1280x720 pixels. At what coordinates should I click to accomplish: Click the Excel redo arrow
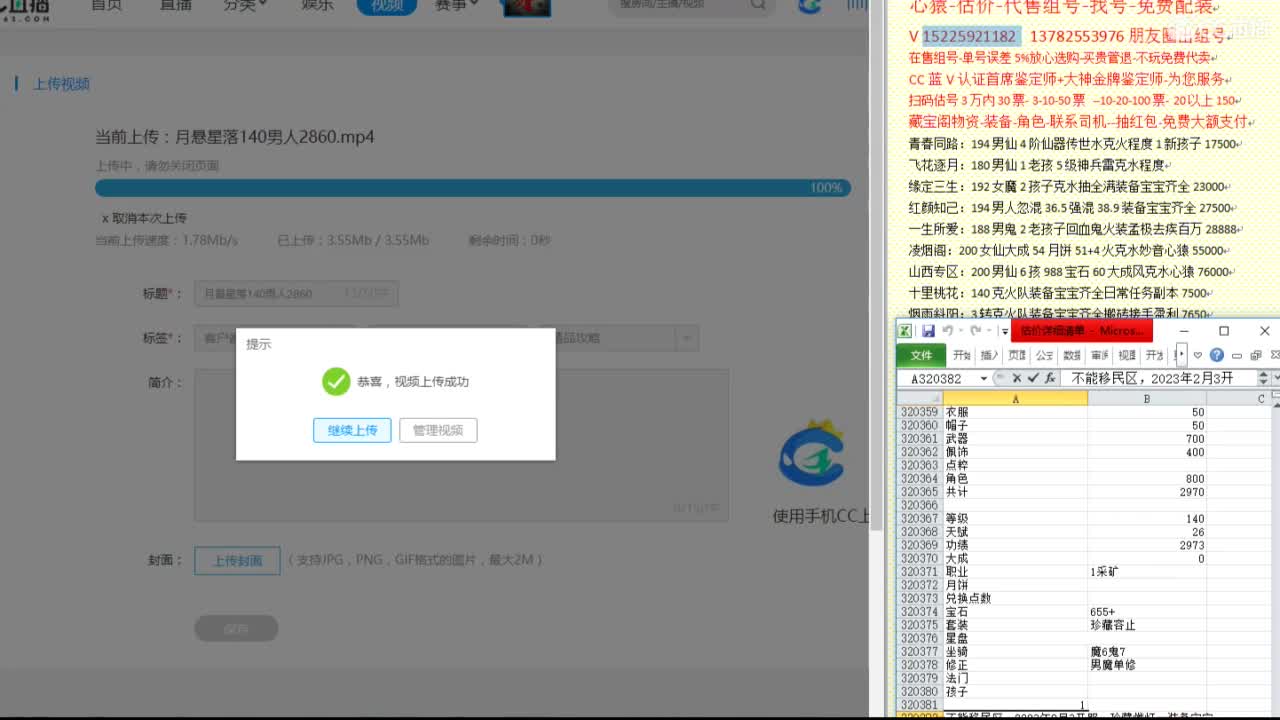coord(975,331)
